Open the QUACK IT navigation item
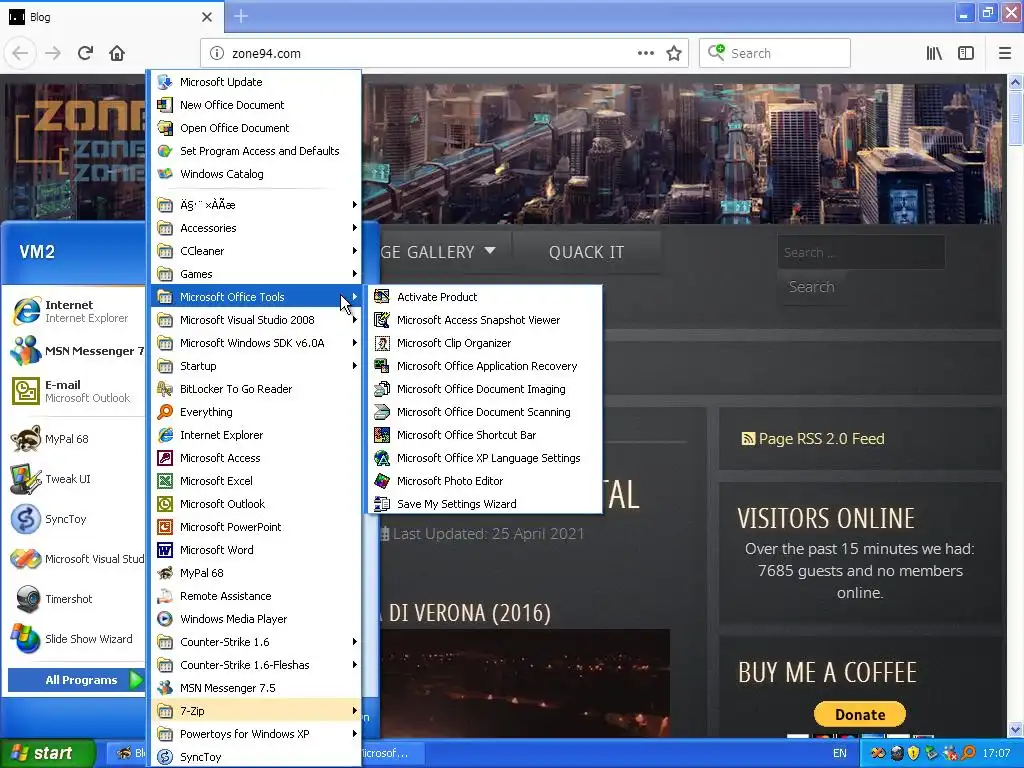Screen dimensions: 1024x768 coord(586,252)
